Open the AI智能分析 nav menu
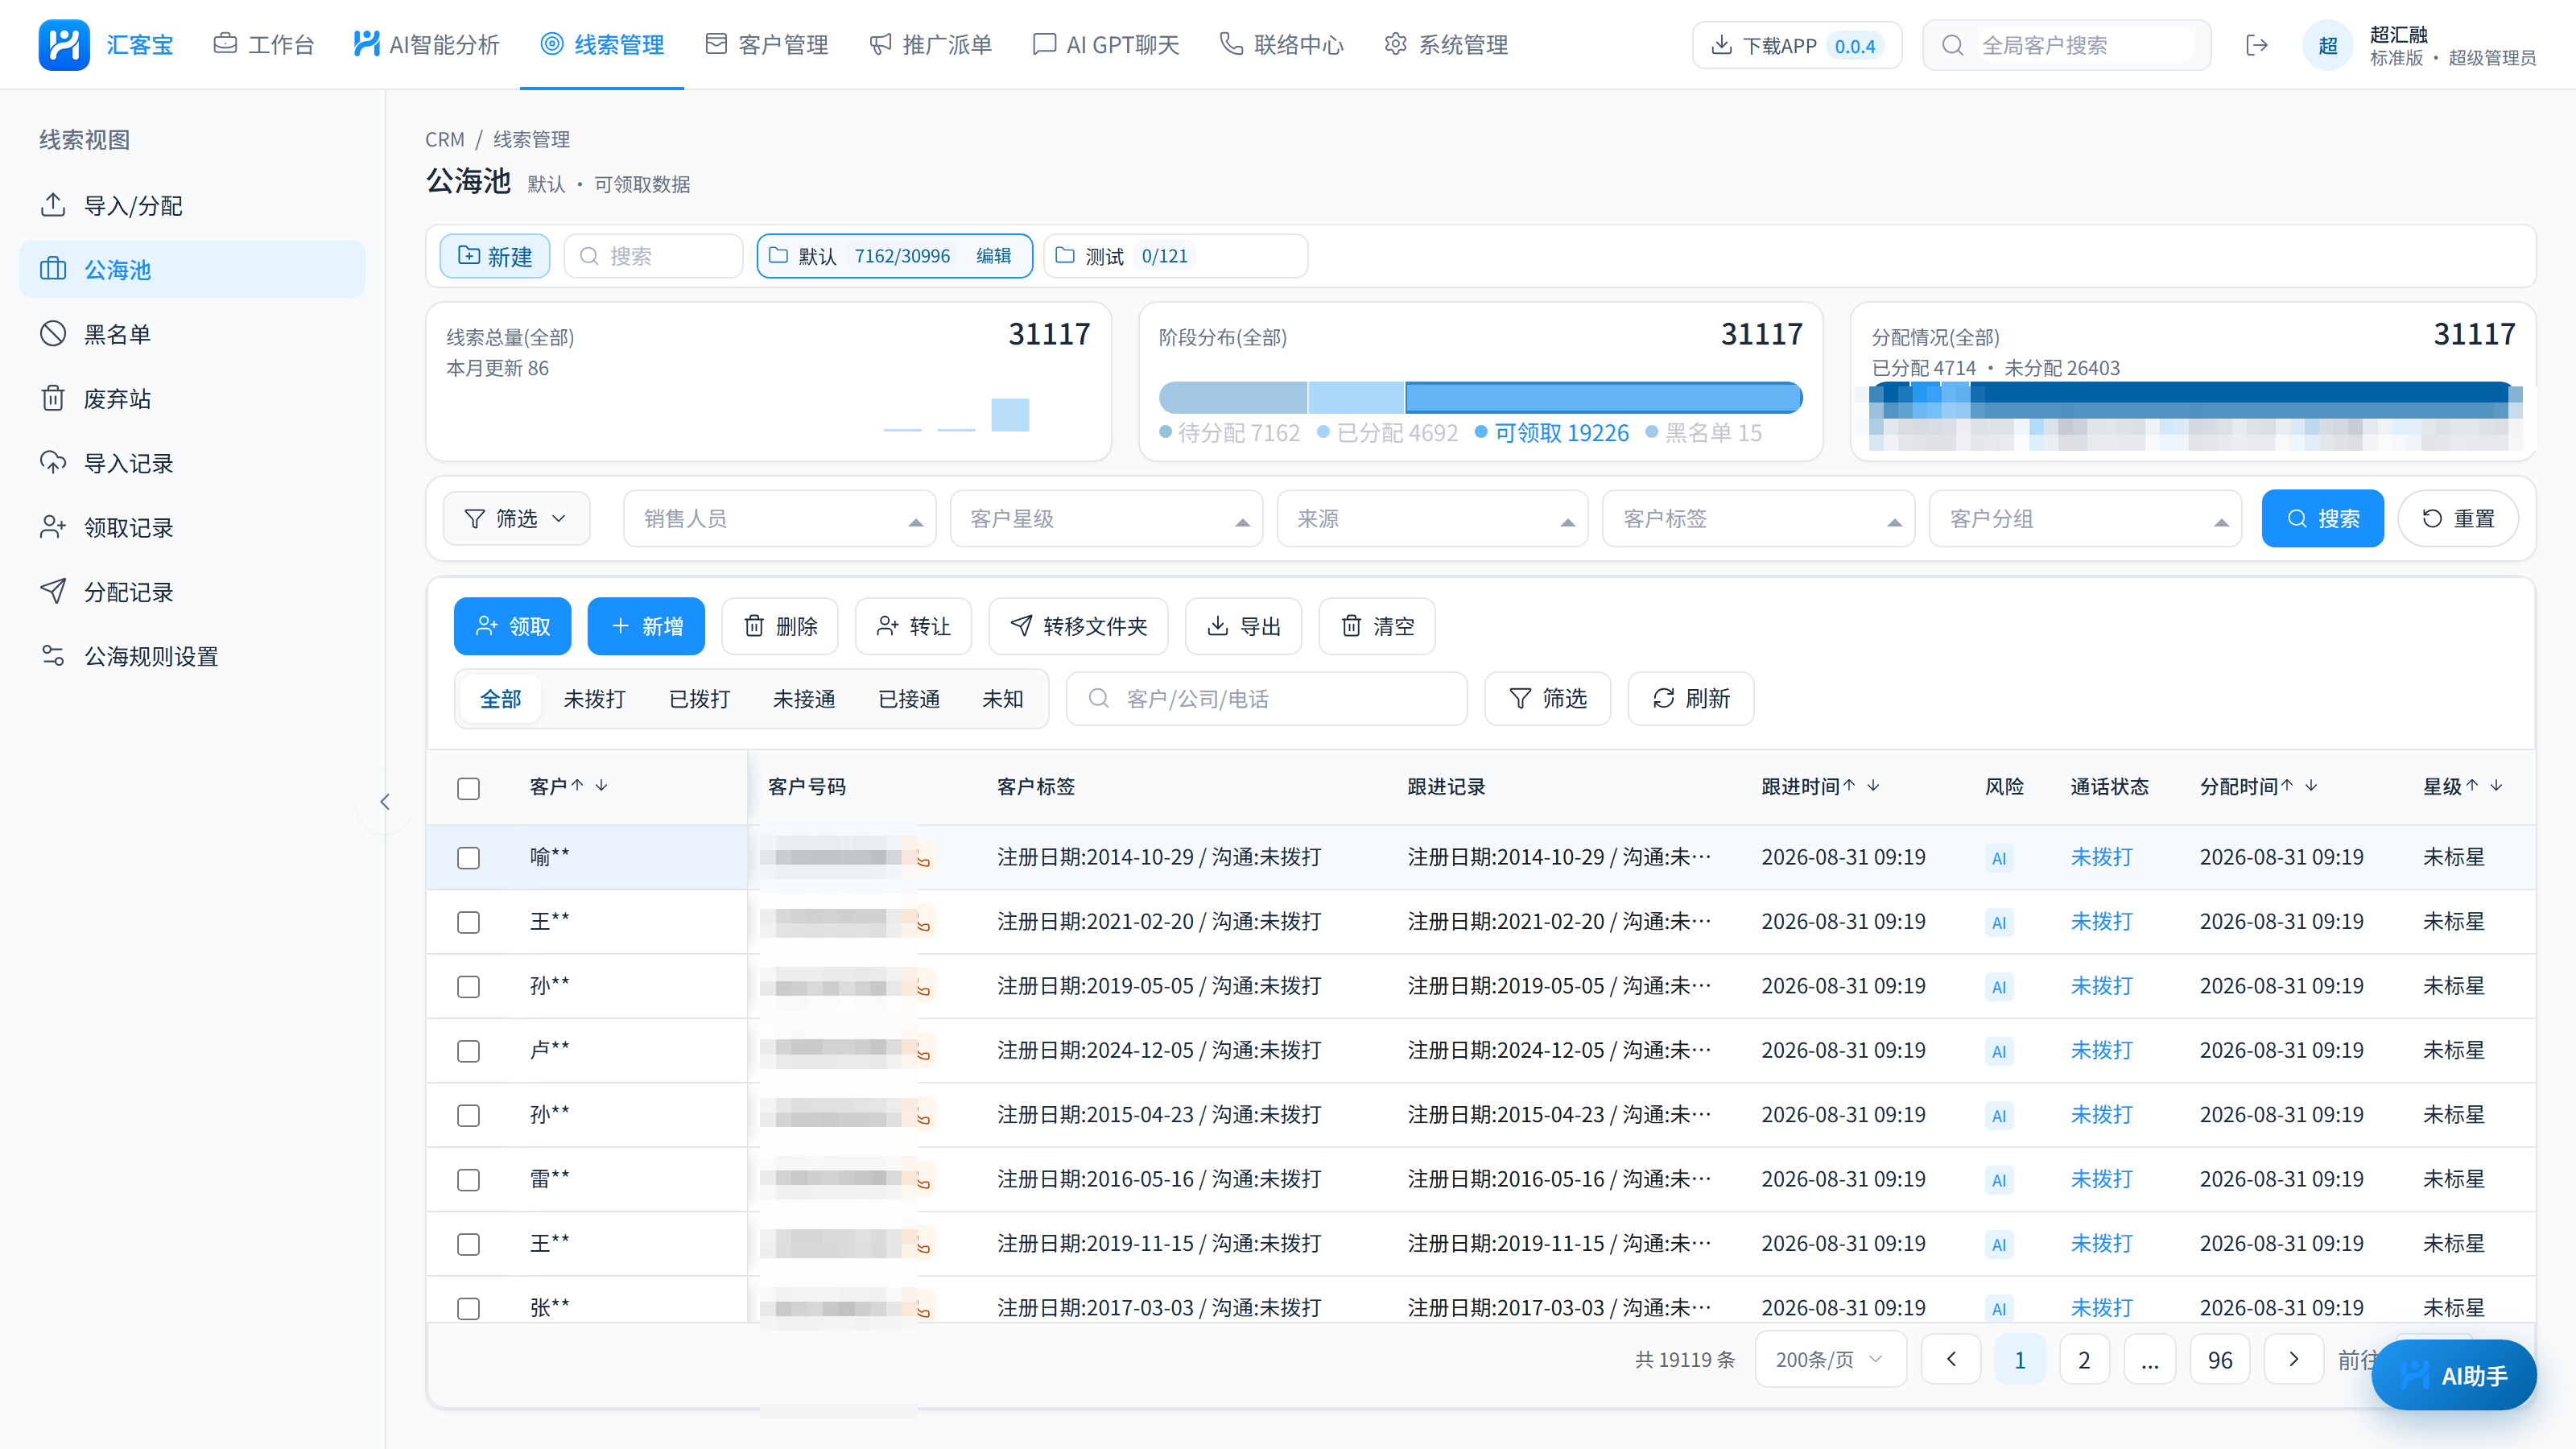 426,45
